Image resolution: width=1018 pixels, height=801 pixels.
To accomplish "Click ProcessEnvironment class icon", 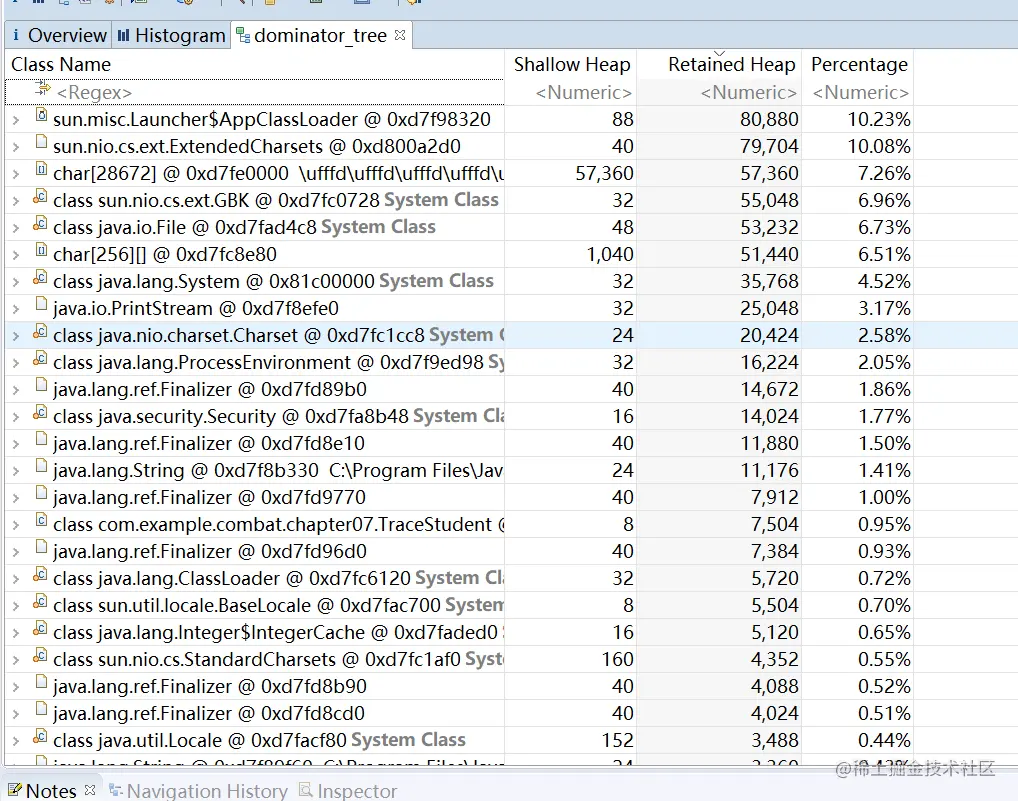I will pos(41,359).
